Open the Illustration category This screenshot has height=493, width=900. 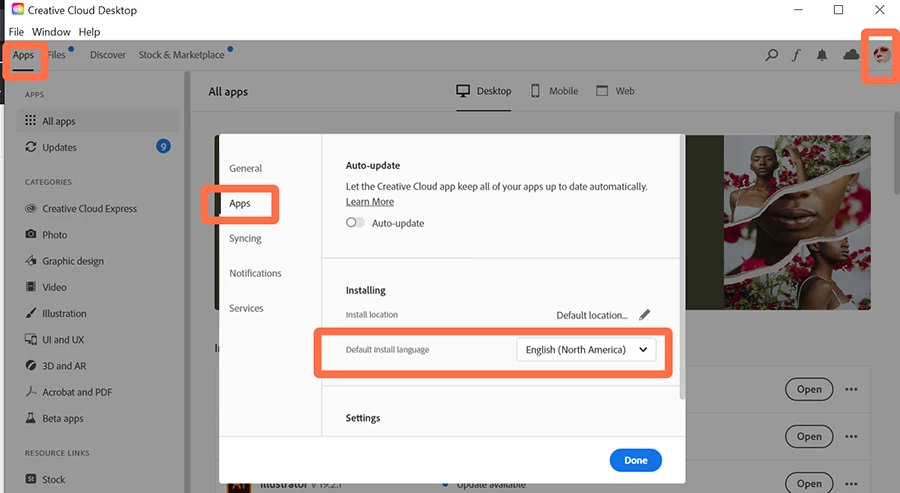[x=56, y=313]
